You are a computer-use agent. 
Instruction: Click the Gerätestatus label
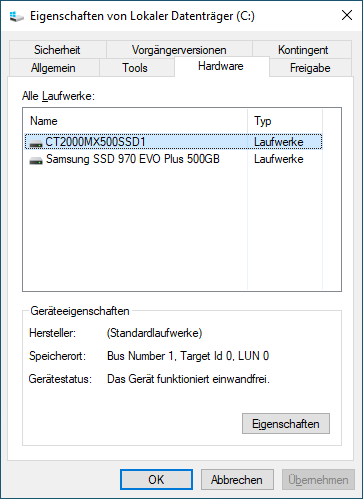coord(60,379)
